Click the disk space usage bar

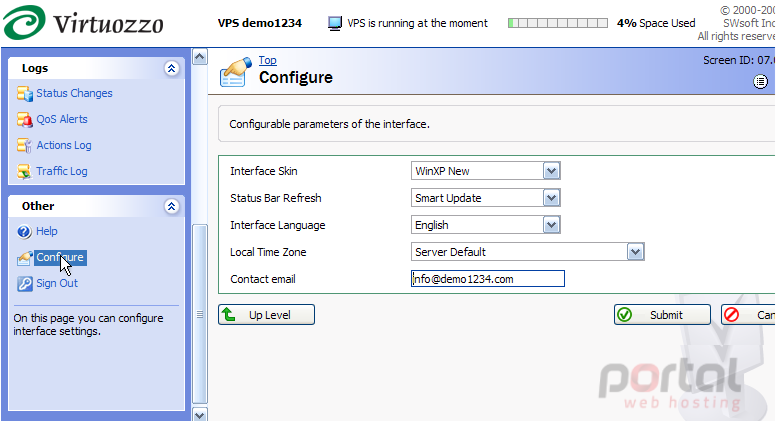point(558,23)
